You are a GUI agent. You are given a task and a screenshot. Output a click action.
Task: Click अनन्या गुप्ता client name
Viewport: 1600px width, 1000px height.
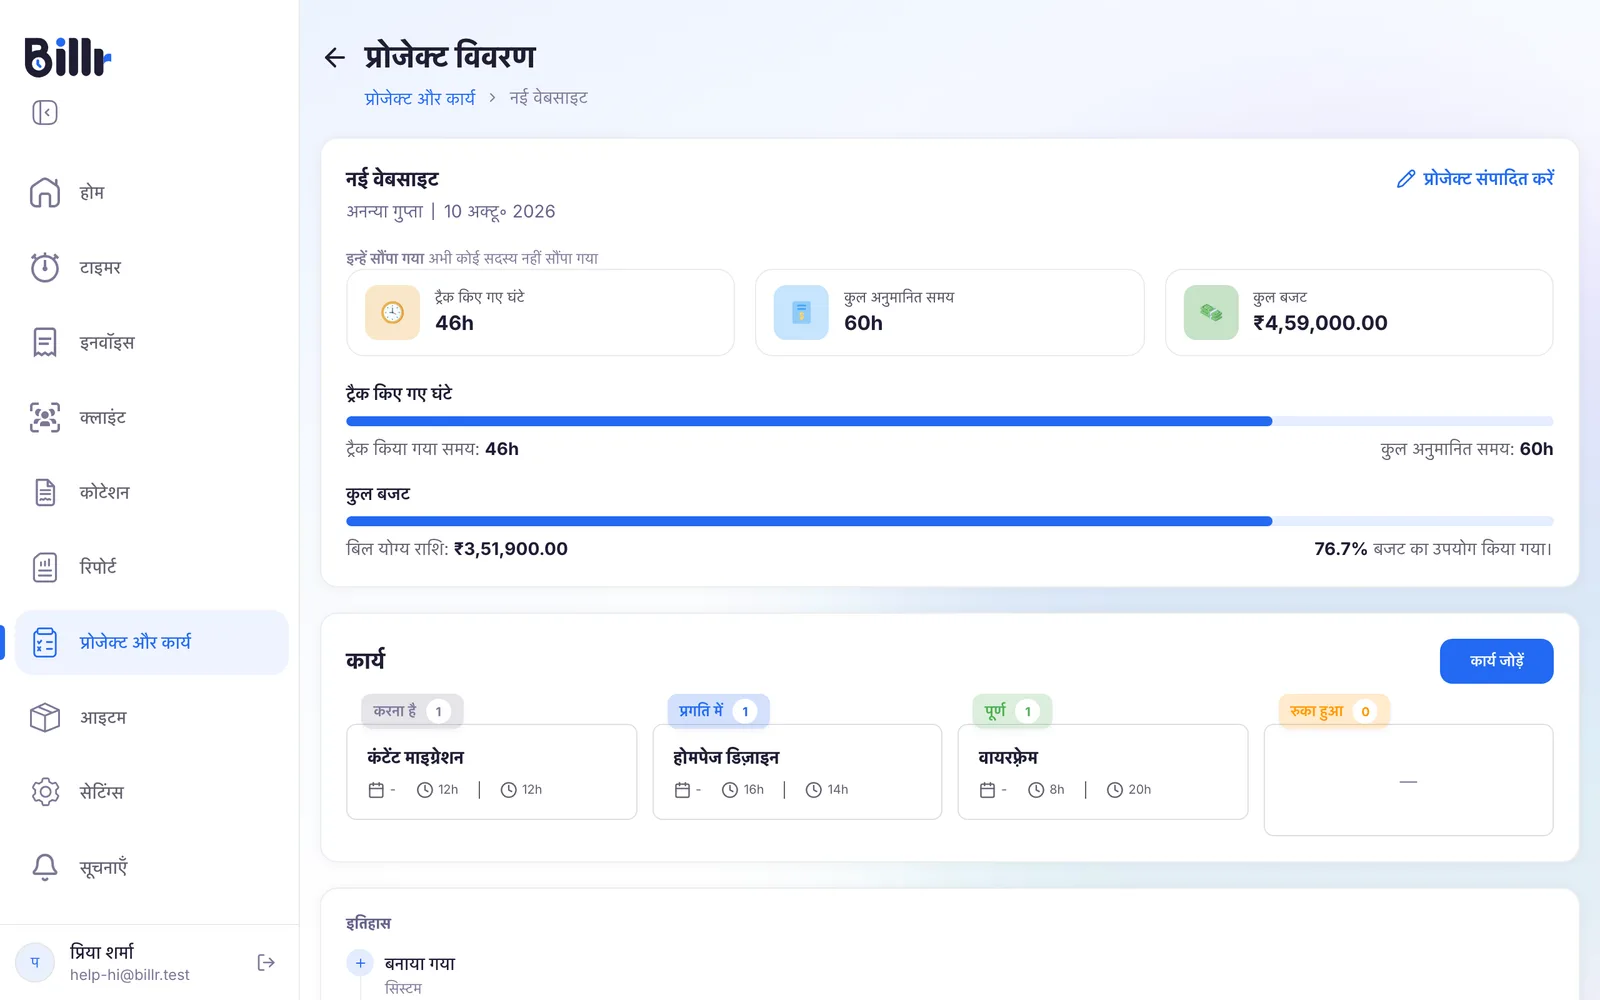tap(384, 212)
